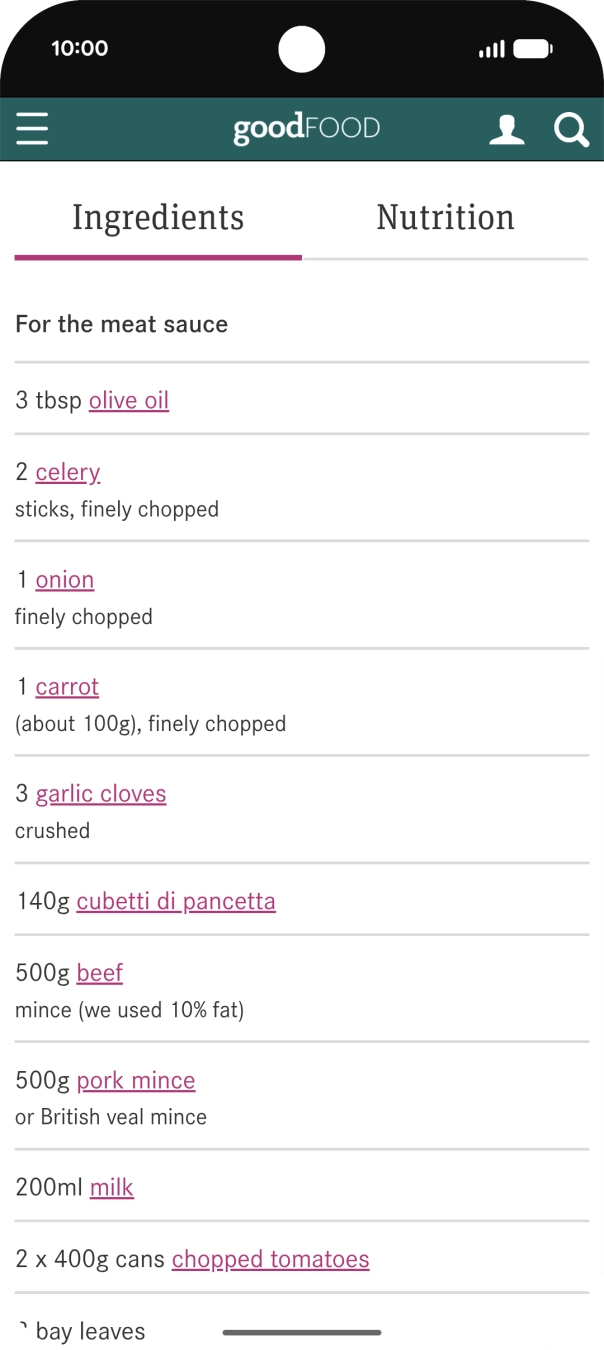Open the pork mince link
This screenshot has height=1350, width=604.
(x=136, y=1080)
